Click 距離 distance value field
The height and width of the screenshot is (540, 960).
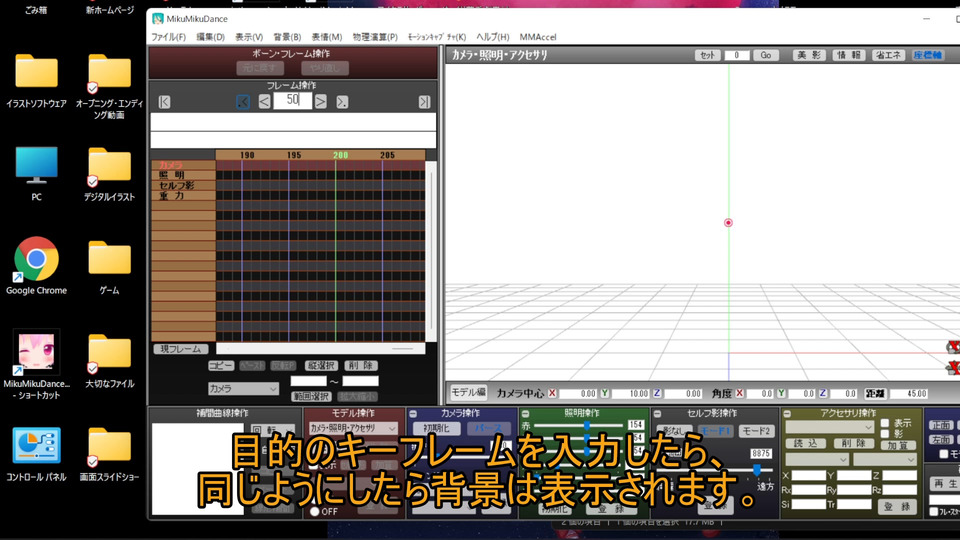click(x=909, y=394)
